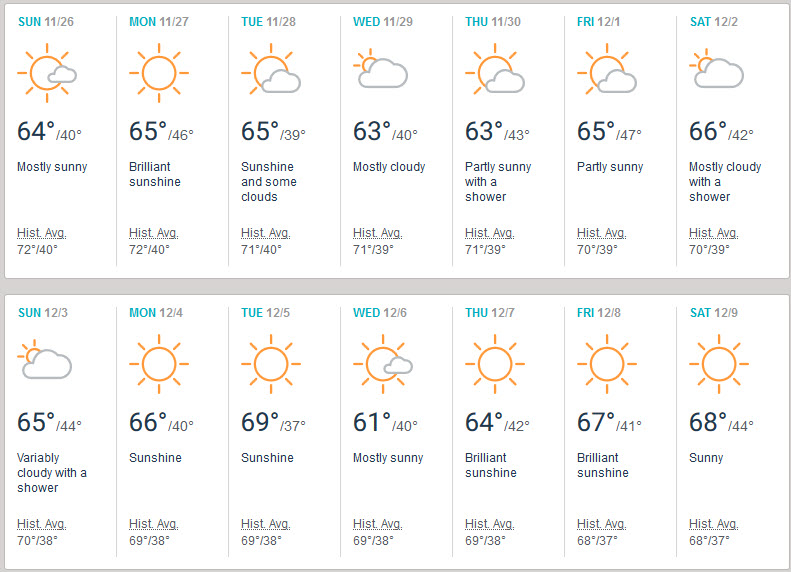The image size is (791, 572).
Task: Click the 69° high temperature for TUE 12/5
Action: 260,423
